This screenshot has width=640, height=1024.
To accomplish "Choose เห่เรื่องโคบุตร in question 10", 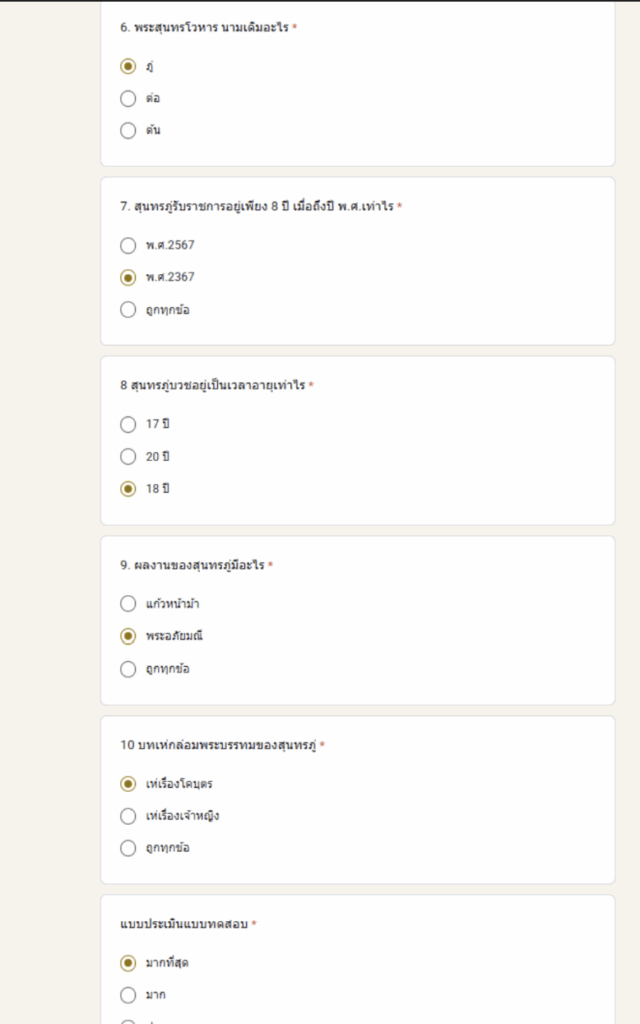I will [x=128, y=784].
